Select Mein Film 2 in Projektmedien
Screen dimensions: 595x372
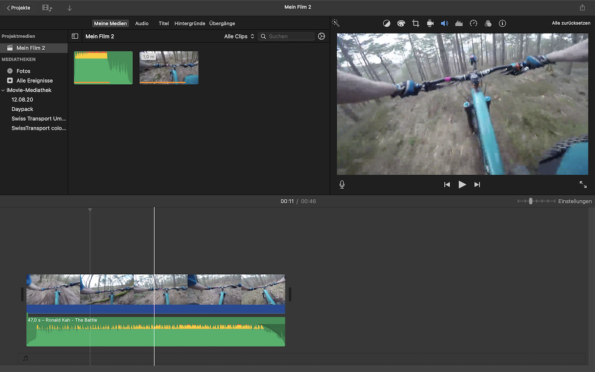click(x=34, y=48)
